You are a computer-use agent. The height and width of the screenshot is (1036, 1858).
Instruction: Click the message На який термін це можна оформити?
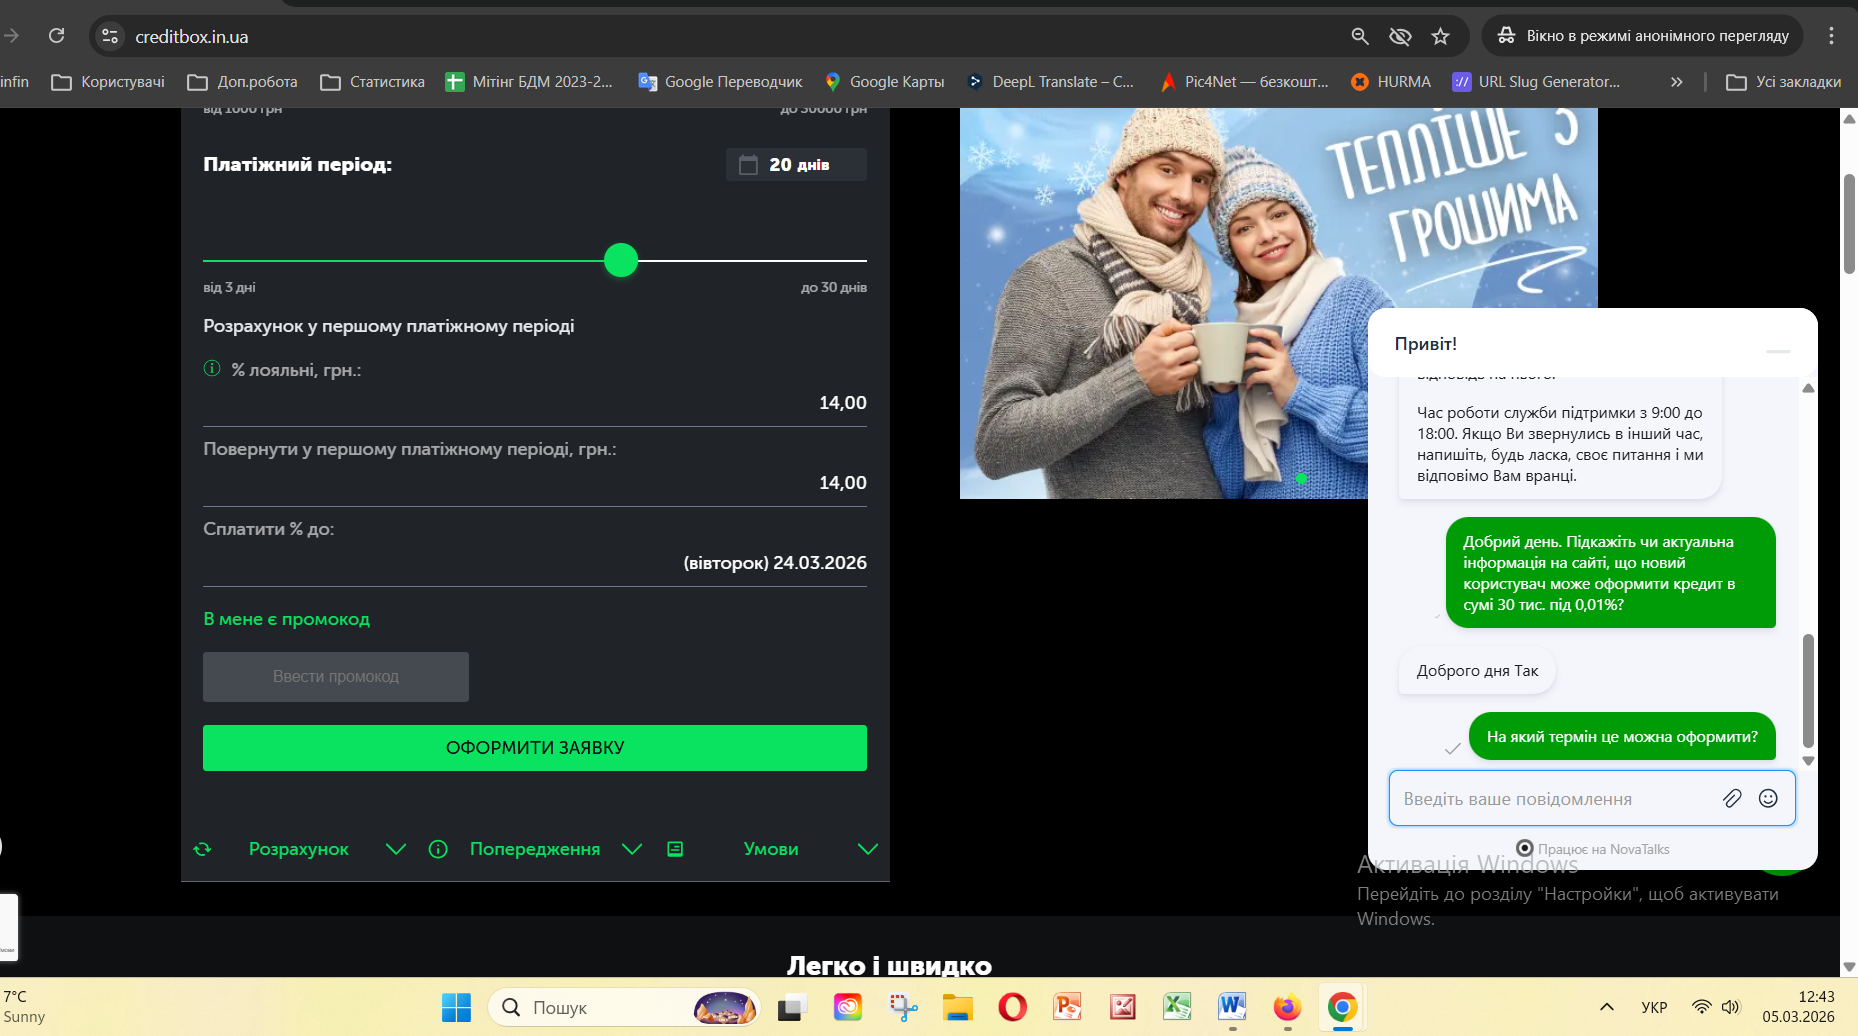1622,737
